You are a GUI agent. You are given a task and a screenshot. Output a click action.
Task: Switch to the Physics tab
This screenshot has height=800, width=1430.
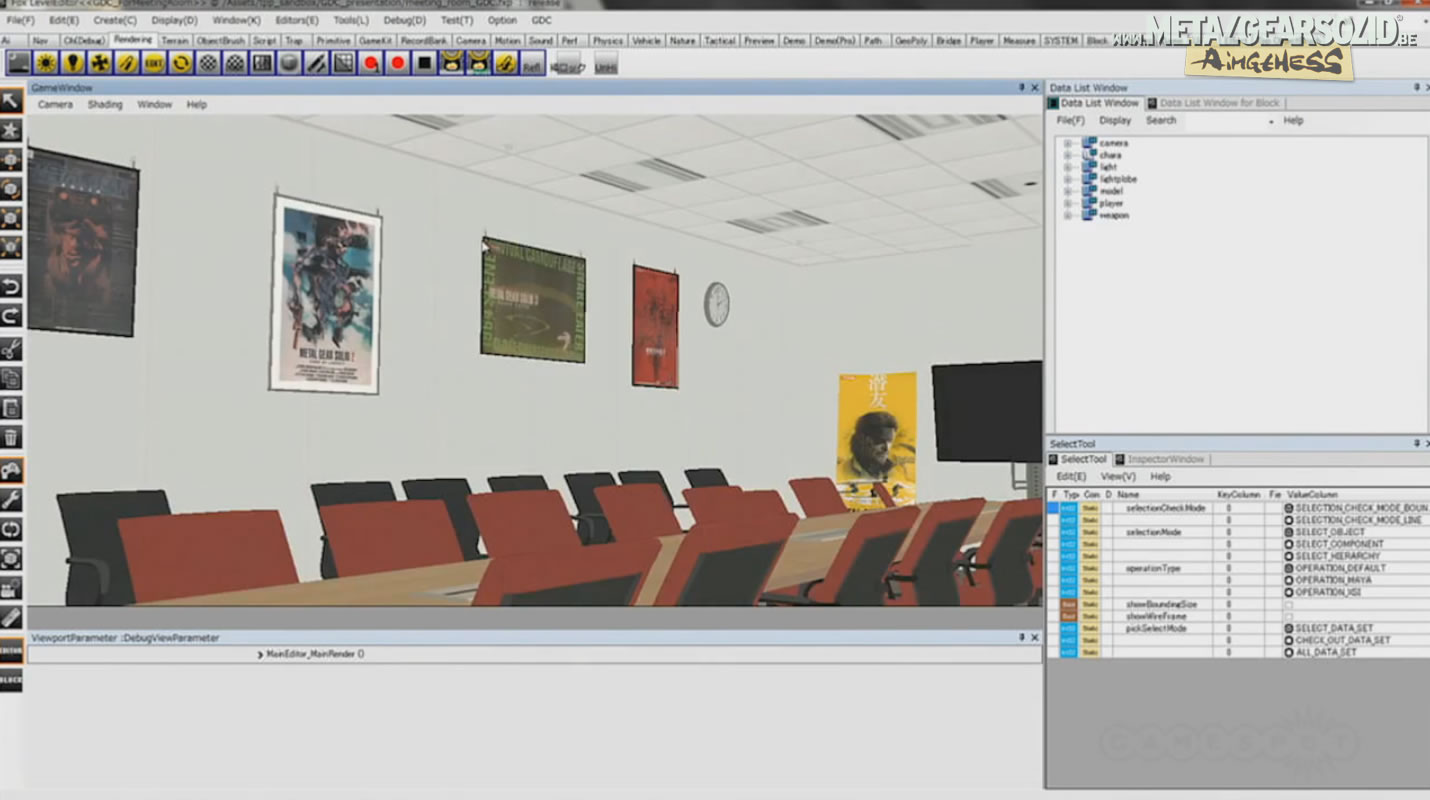(x=607, y=41)
